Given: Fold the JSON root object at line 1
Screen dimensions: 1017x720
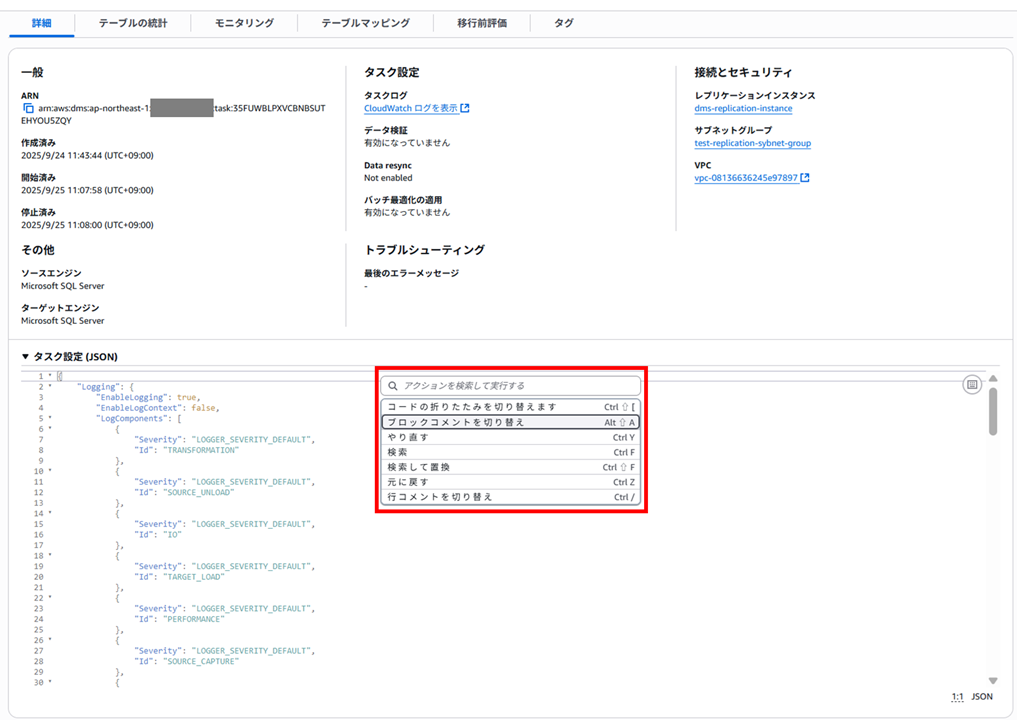Looking at the screenshot, I should [x=50, y=376].
